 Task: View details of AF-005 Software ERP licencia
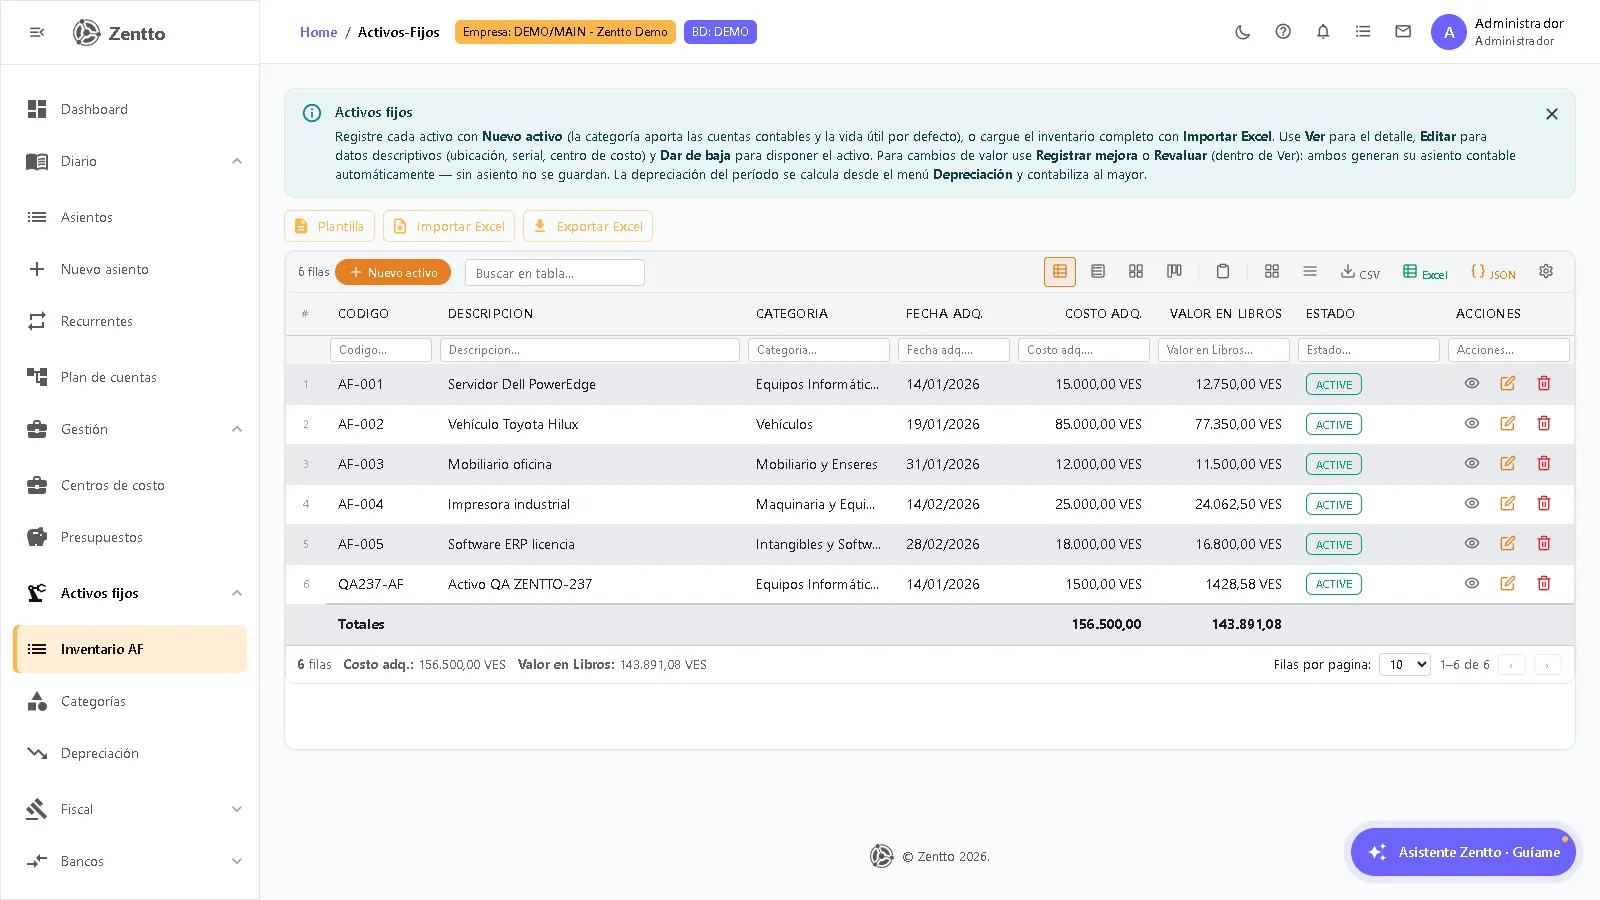[1472, 543]
